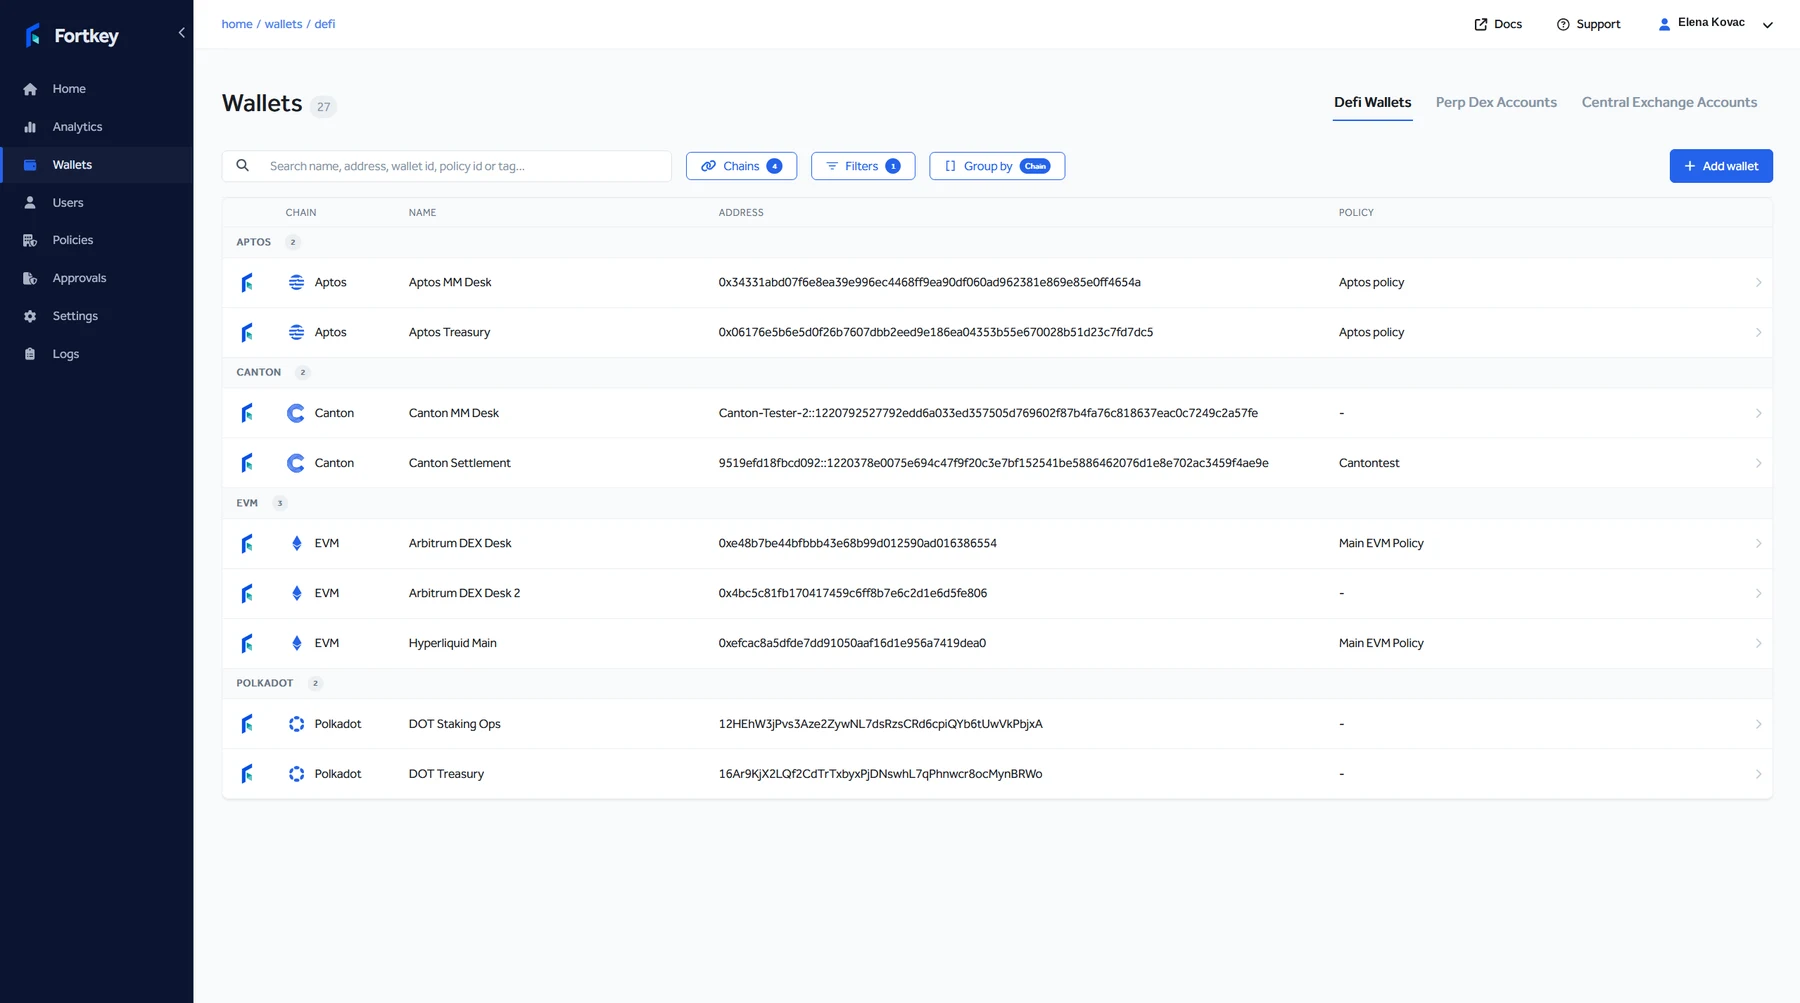Open the Group by Chain dropdown
The width and height of the screenshot is (1800, 1003).
tap(997, 166)
